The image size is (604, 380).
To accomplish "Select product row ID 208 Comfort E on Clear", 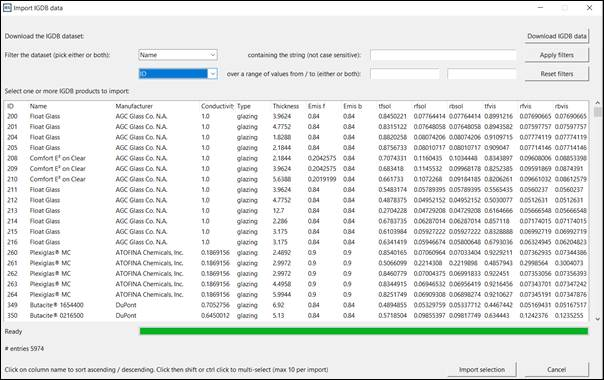I will coord(297,158).
